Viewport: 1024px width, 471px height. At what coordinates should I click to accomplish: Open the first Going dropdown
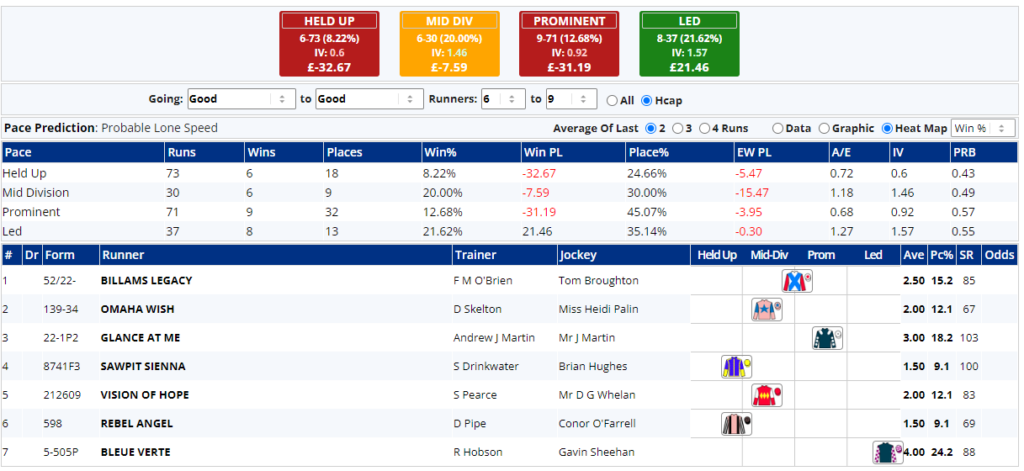(x=238, y=99)
